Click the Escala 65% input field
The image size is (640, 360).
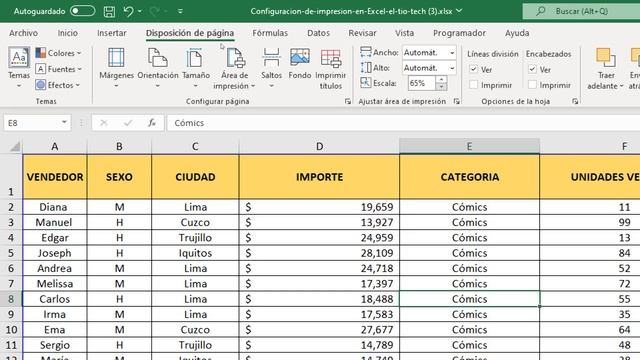[422, 83]
